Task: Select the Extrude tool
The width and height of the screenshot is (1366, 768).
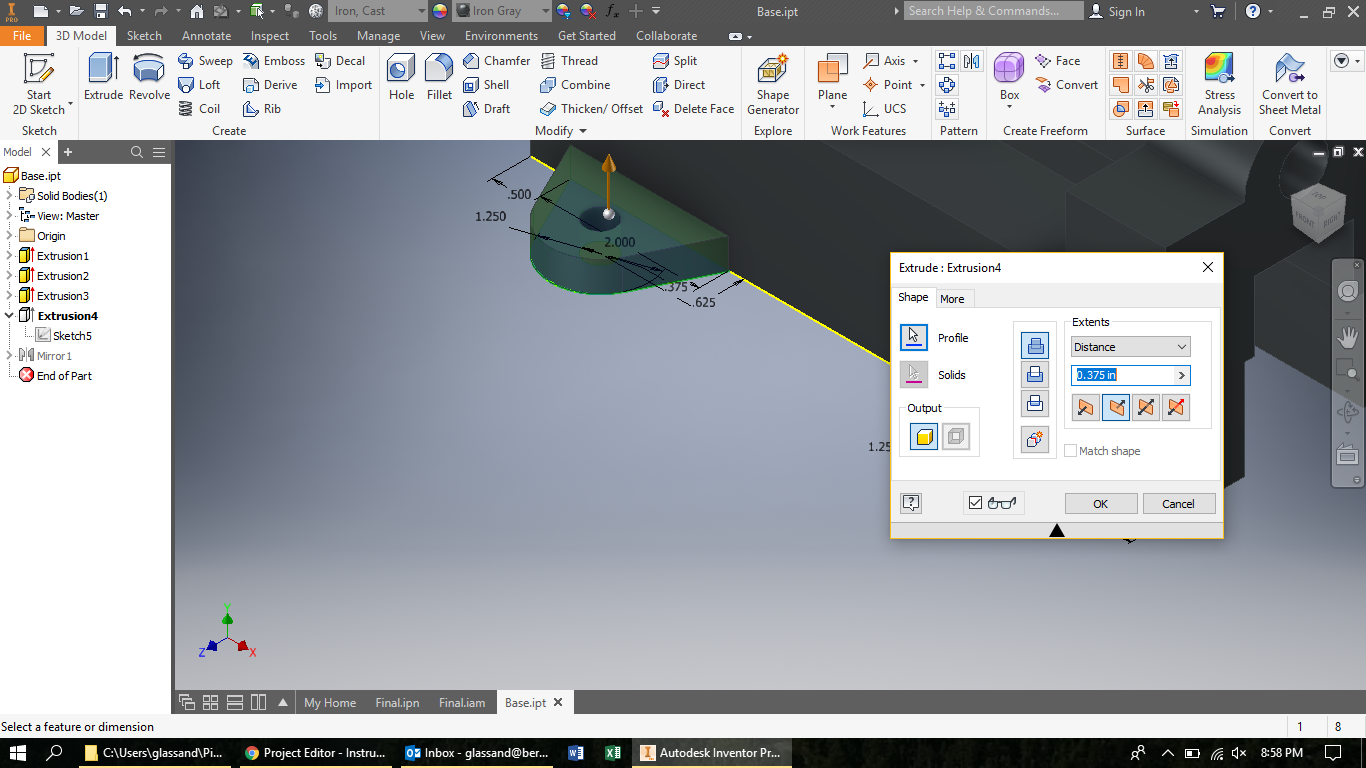Action: [x=103, y=77]
